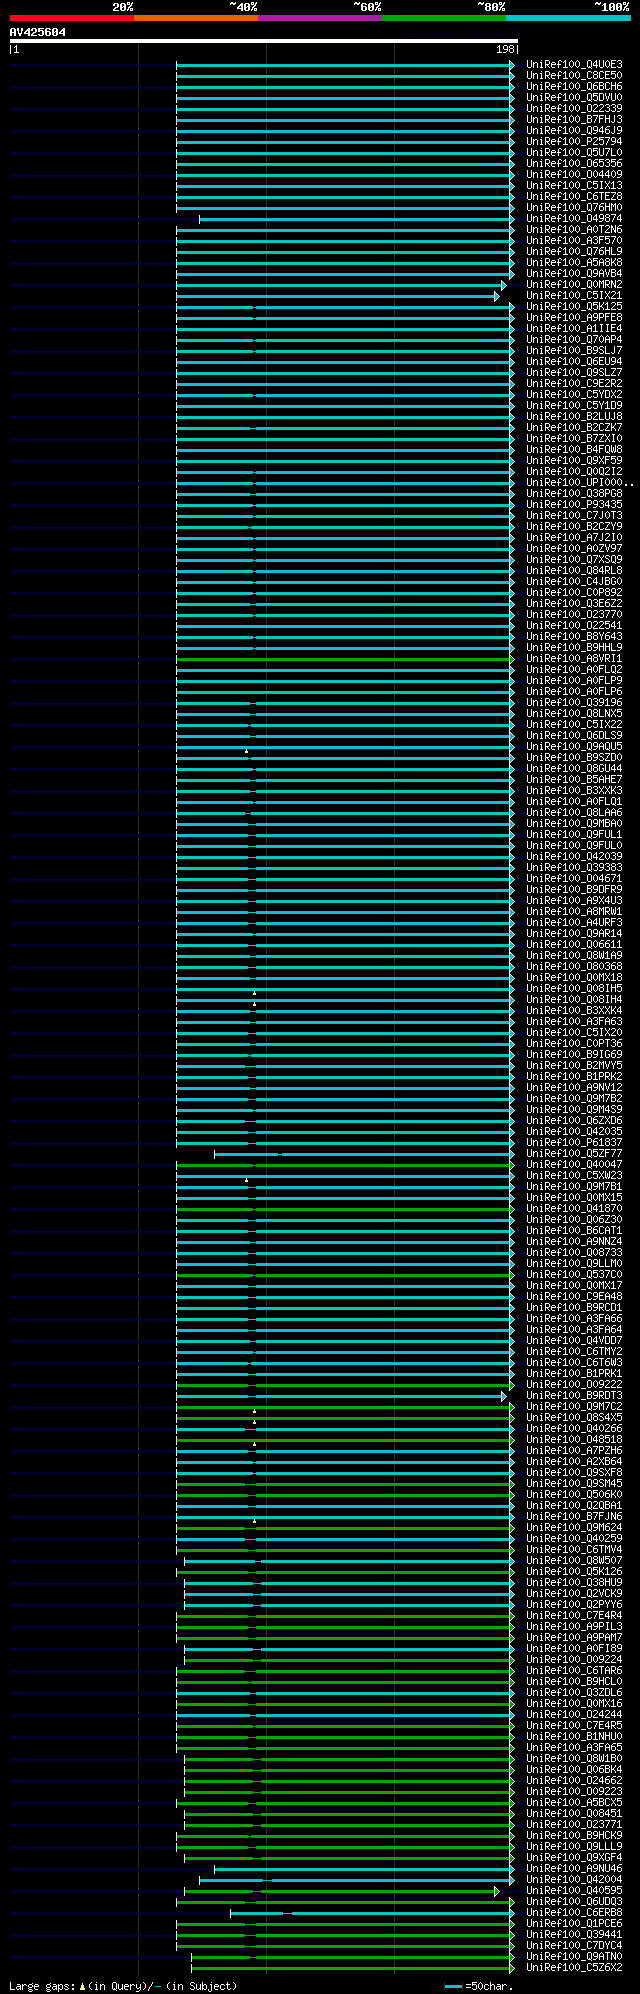Select label UniRef100_B5AHE7
The width and height of the screenshot is (640, 1994).
coord(574,780)
